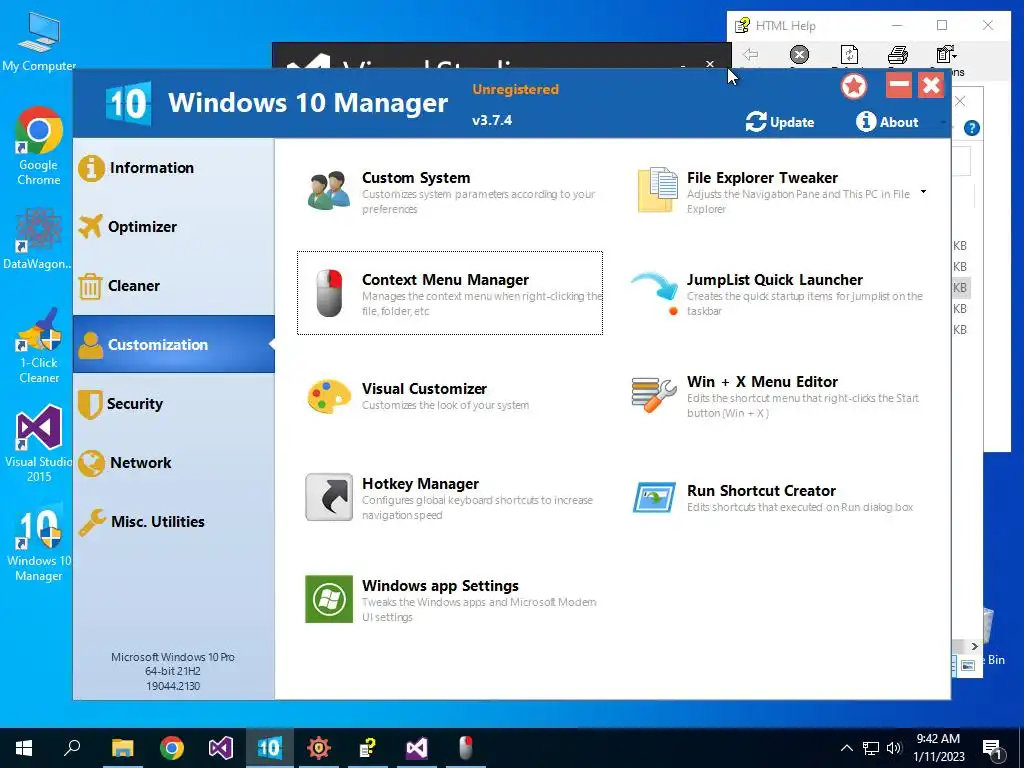
Task: Click the orange gear taskbar icon
Action: [319, 748]
